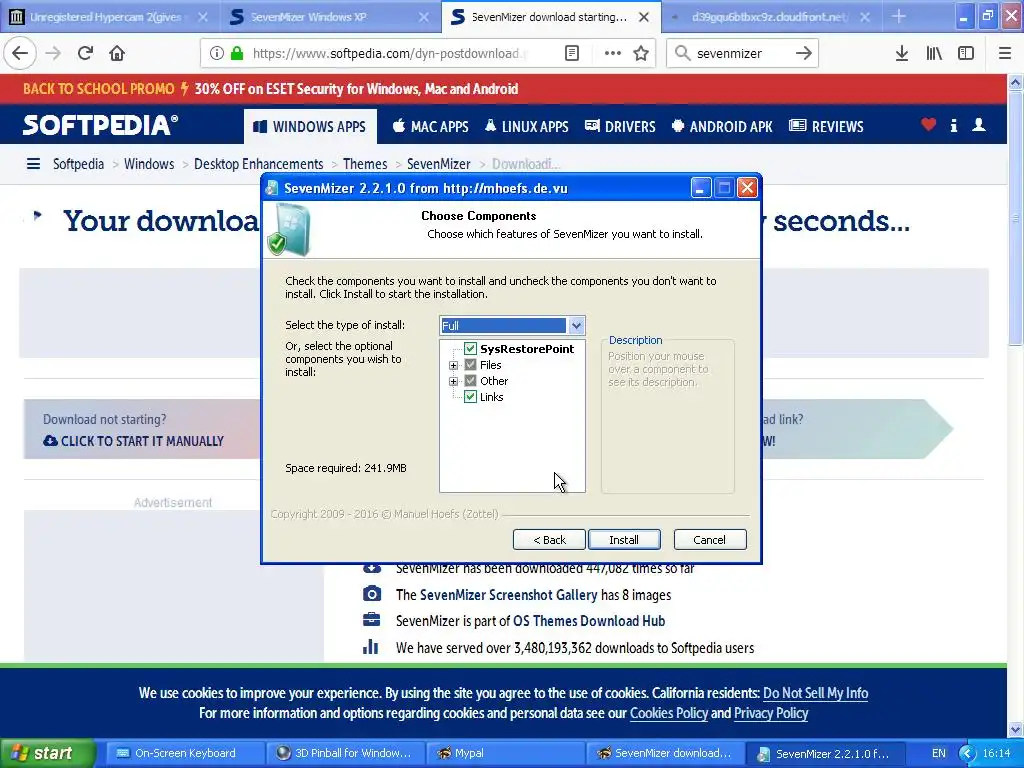Switch to the cloudfront.net tab
The image size is (1024, 768).
[x=769, y=17]
